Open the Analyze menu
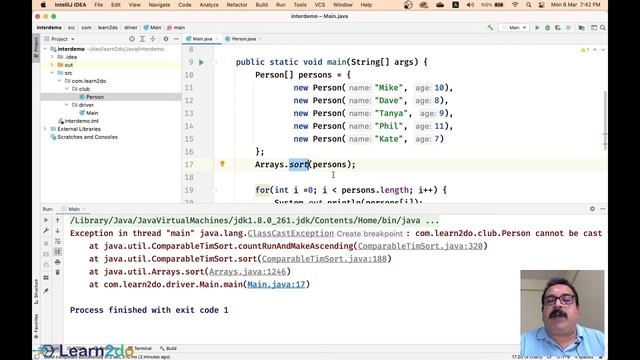The height and width of the screenshot is (360, 640). click(x=209, y=5)
